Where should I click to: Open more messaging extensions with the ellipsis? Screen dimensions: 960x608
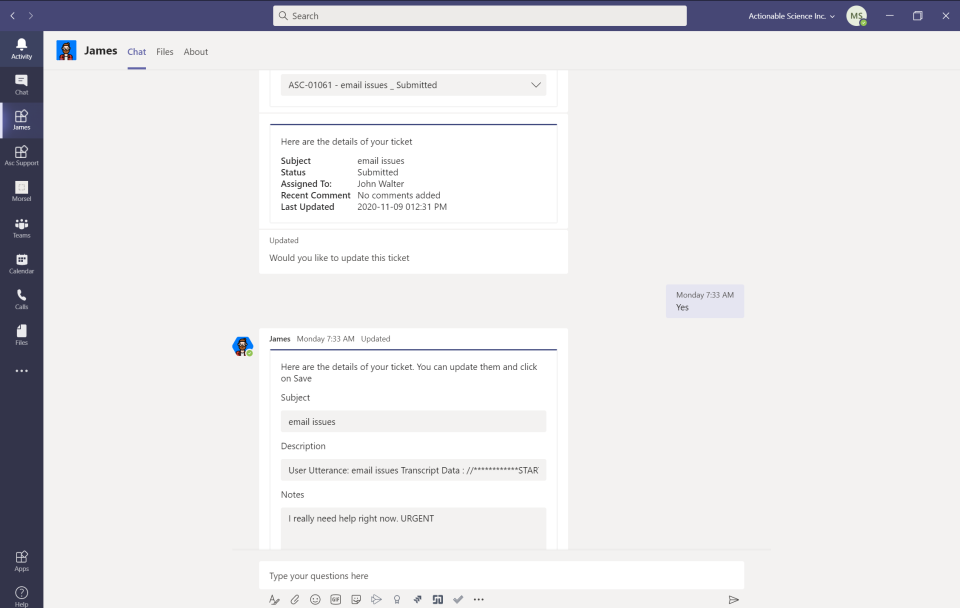coord(479,599)
